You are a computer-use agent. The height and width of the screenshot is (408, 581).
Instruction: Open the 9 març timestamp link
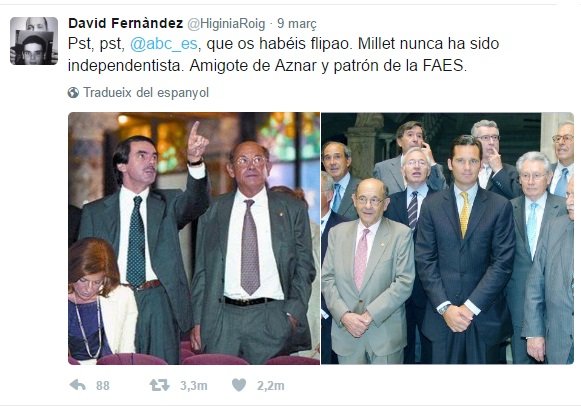297,24
